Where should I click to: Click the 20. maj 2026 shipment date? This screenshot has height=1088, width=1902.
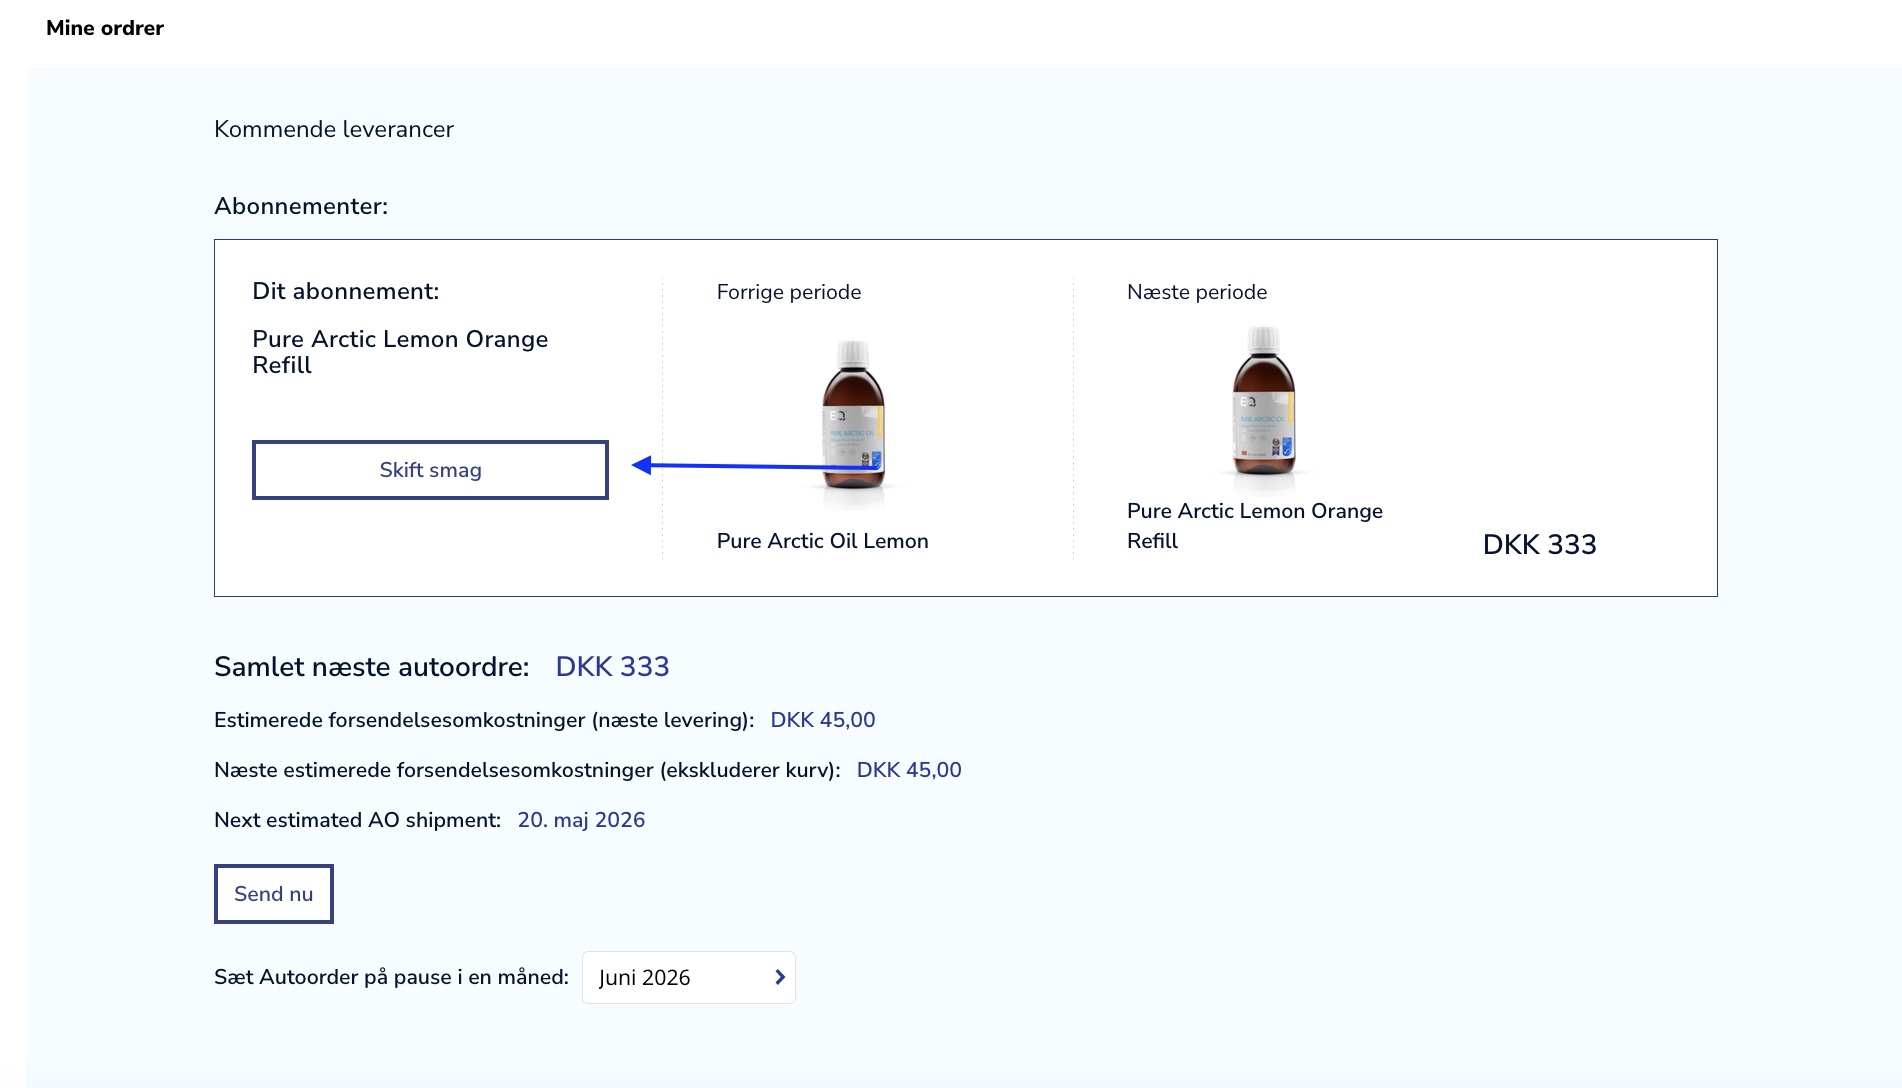click(x=581, y=820)
